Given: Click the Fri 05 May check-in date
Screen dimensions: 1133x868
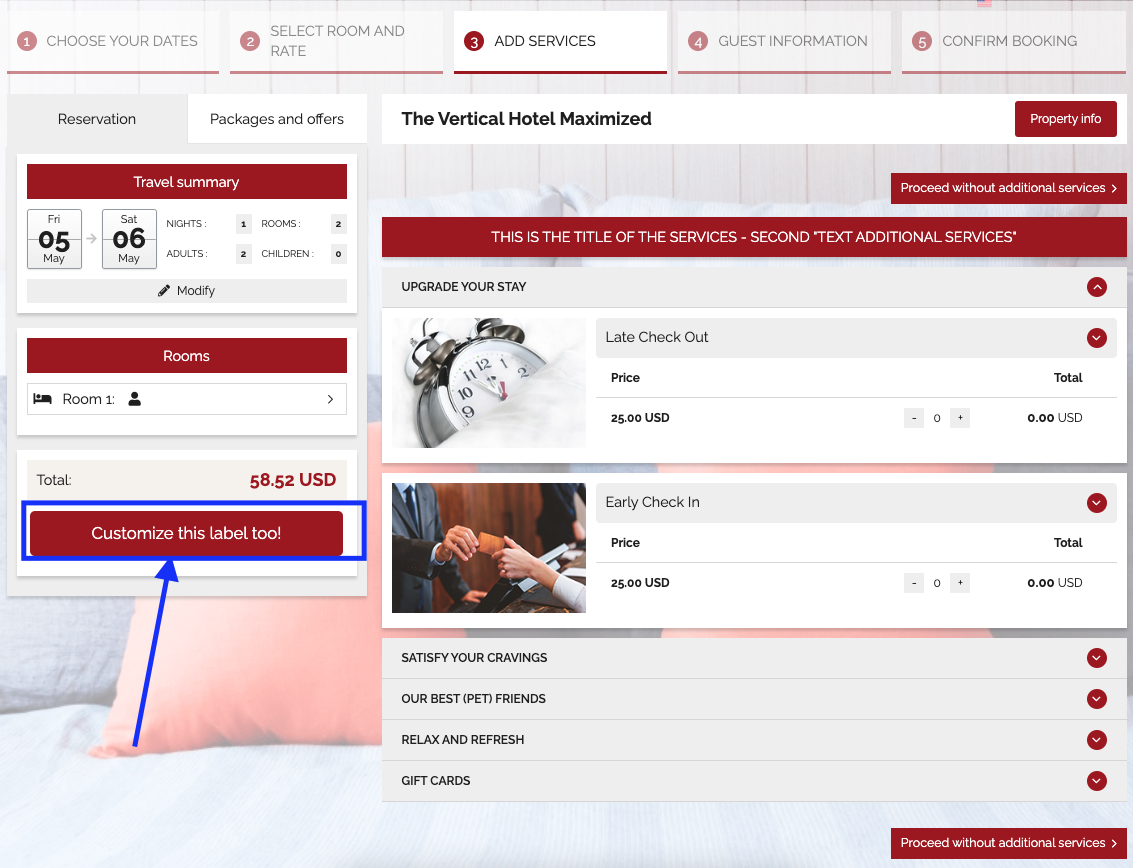Looking at the screenshot, I should [54, 239].
